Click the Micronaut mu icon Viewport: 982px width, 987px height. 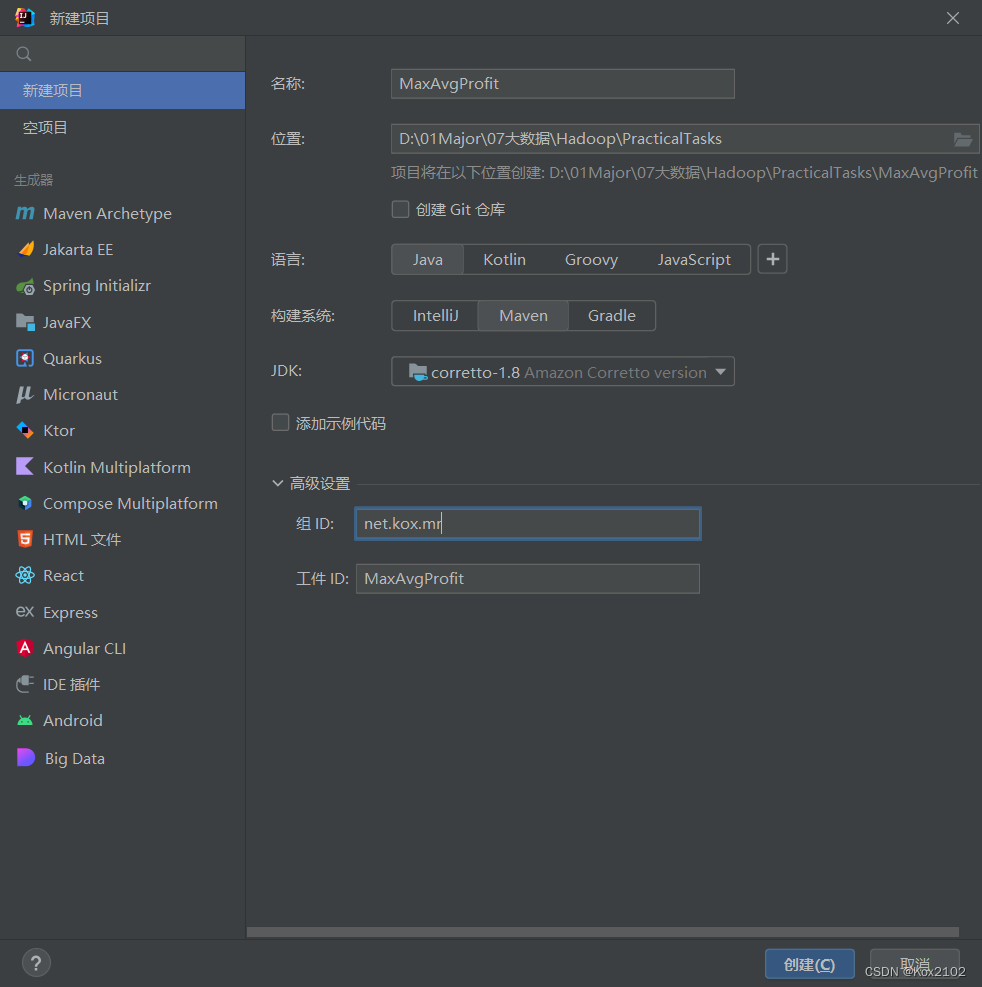coord(25,395)
